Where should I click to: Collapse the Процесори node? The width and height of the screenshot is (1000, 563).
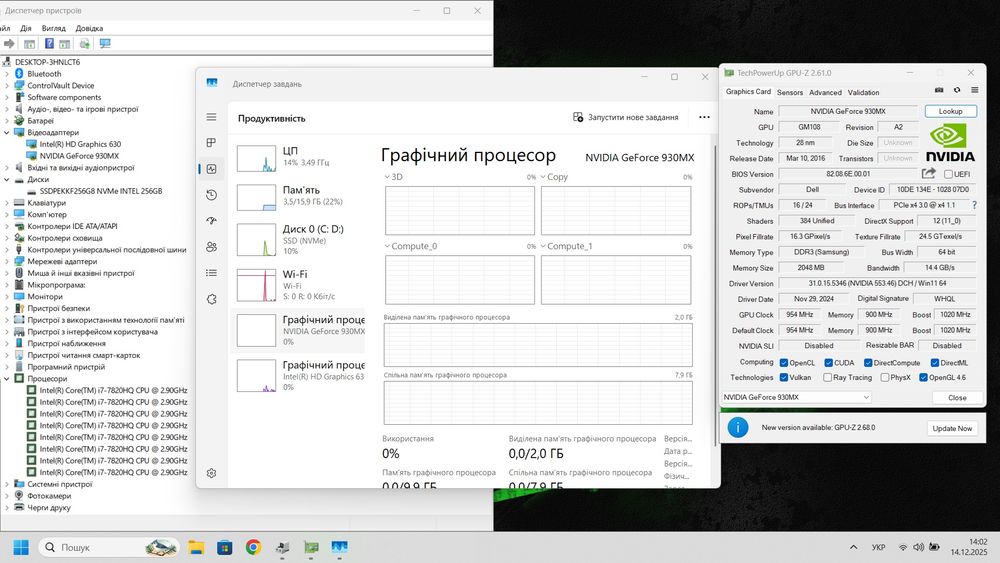click(x=7, y=379)
